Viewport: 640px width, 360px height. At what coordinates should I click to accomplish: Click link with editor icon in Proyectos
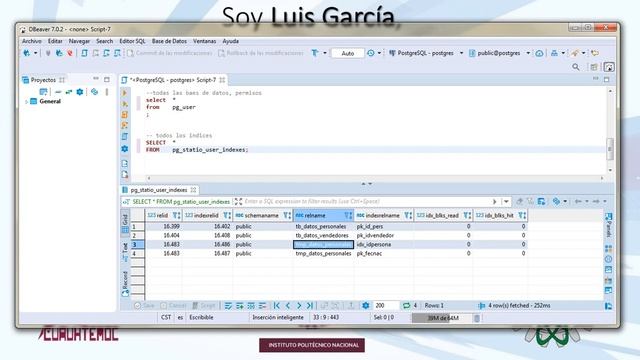click(69, 92)
